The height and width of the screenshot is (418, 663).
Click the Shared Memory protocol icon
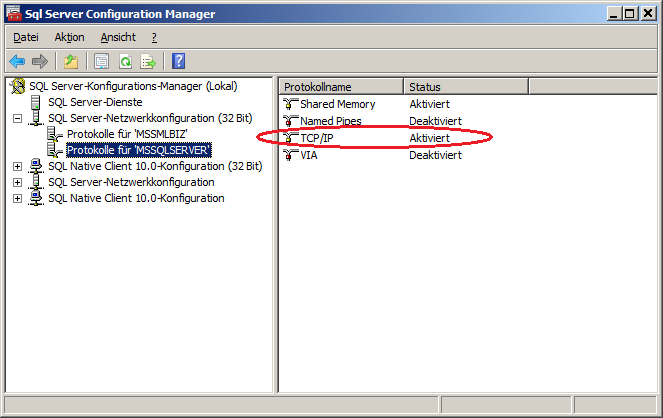click(x=290, y=104)
